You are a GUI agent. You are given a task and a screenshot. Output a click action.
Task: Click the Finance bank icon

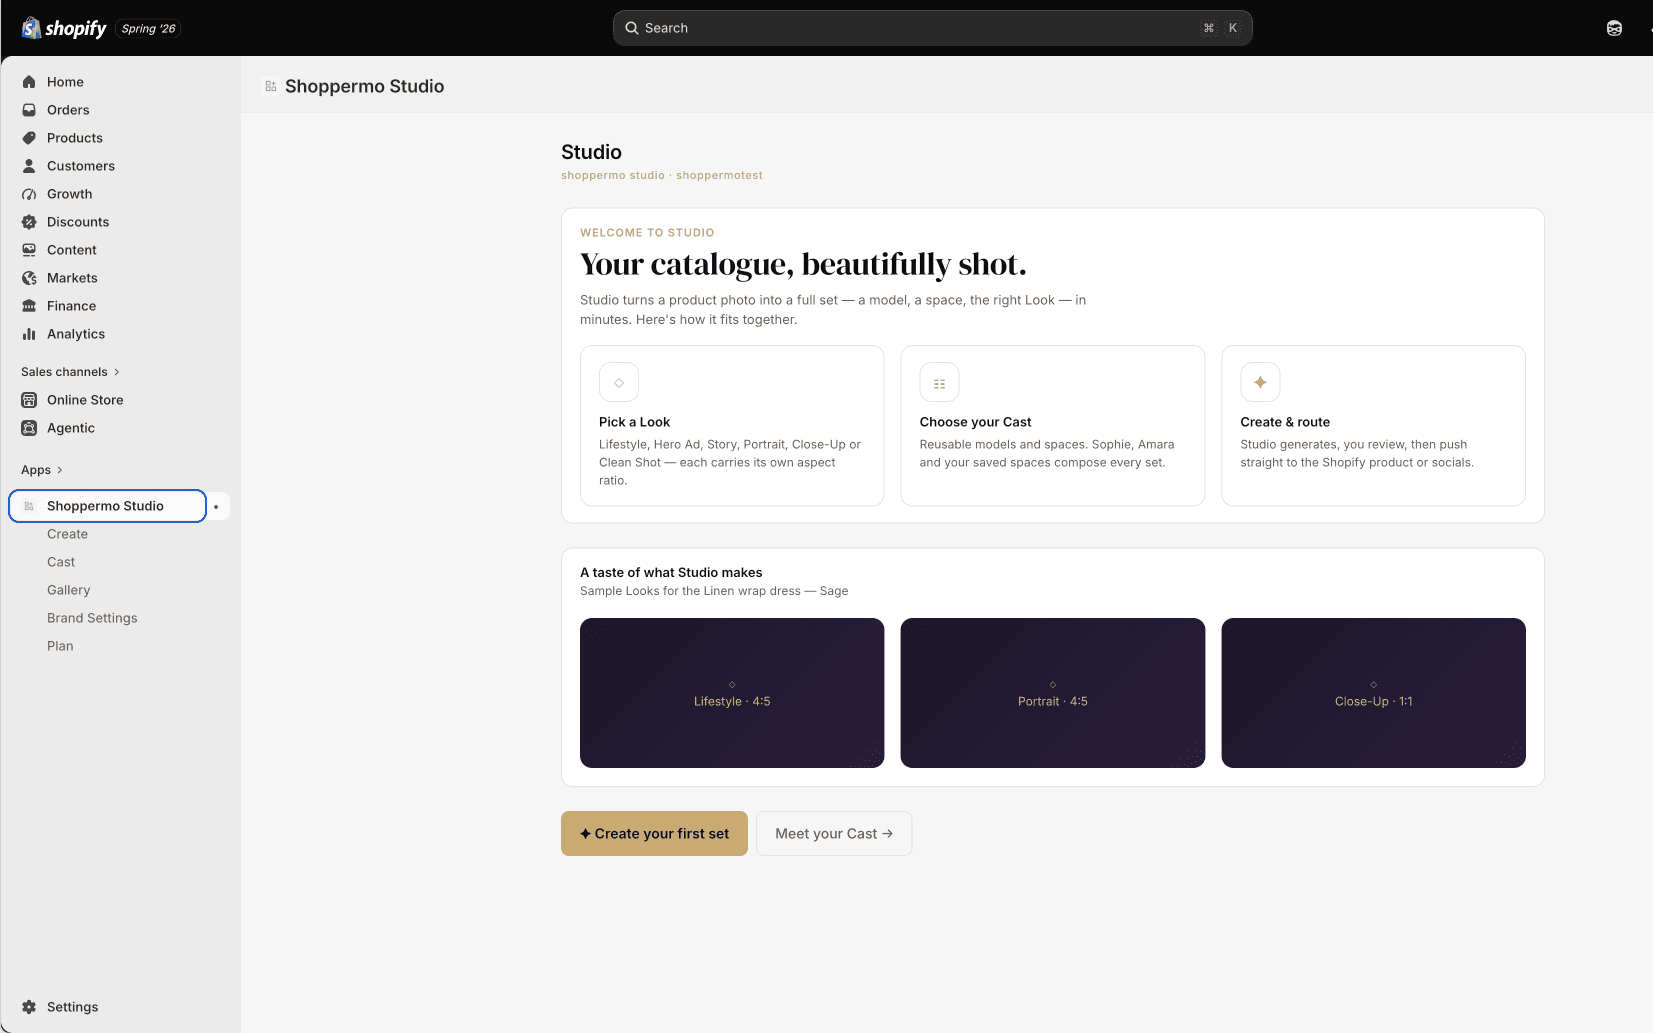tap(29, 306)
